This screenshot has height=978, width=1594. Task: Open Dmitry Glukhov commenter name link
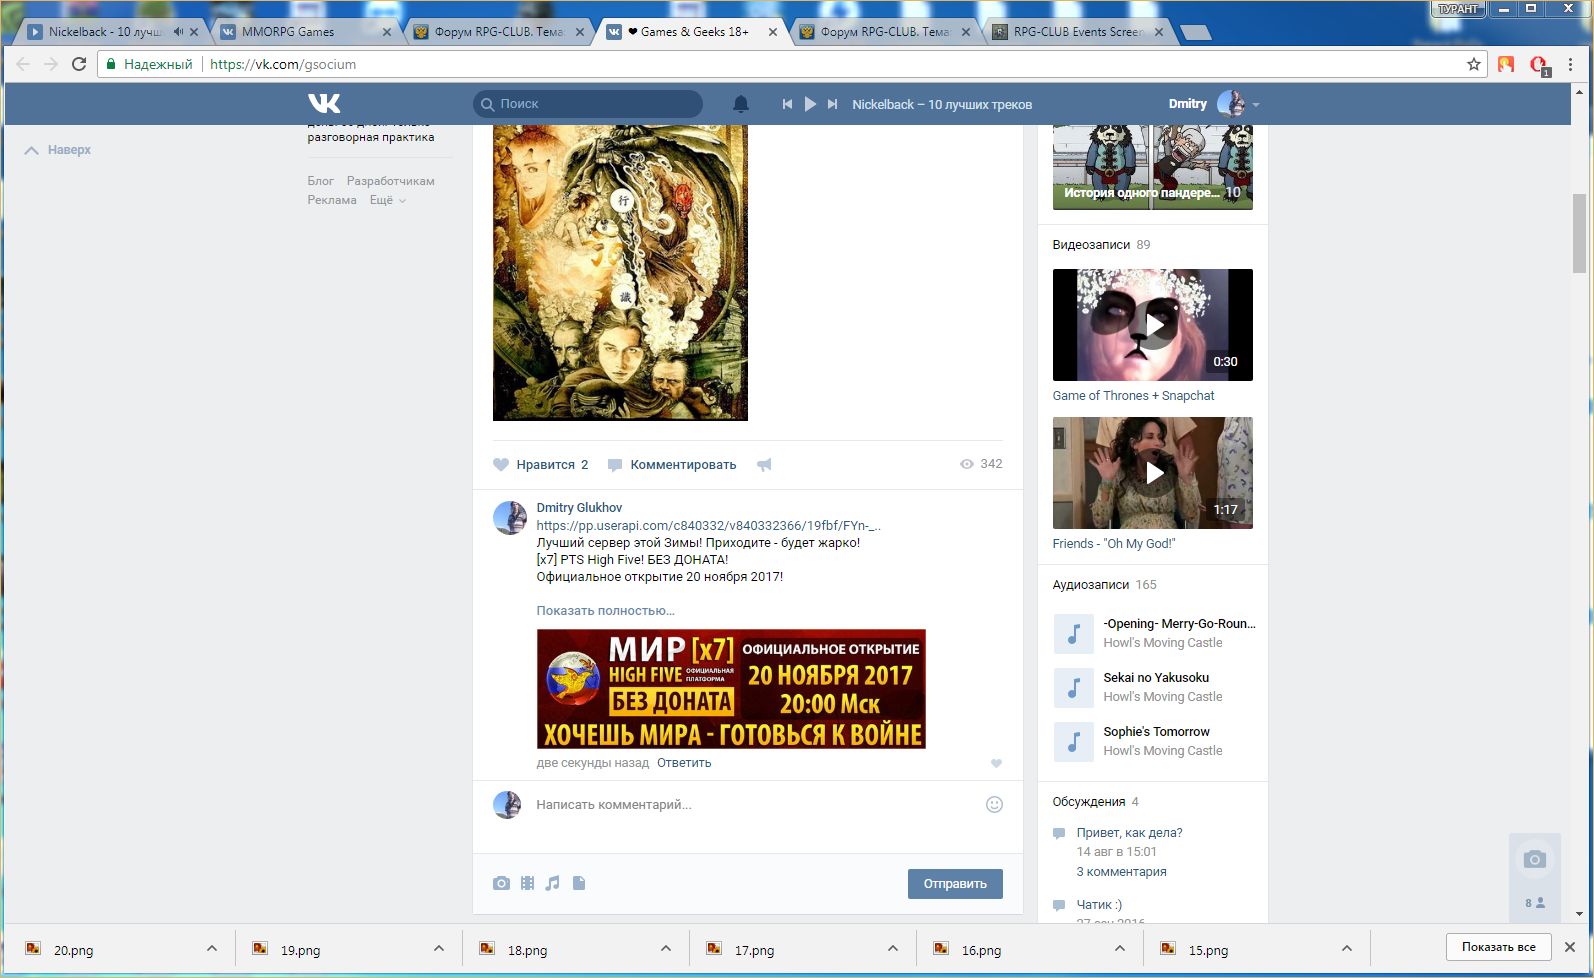pyautogui.click(x=579, y=508)
